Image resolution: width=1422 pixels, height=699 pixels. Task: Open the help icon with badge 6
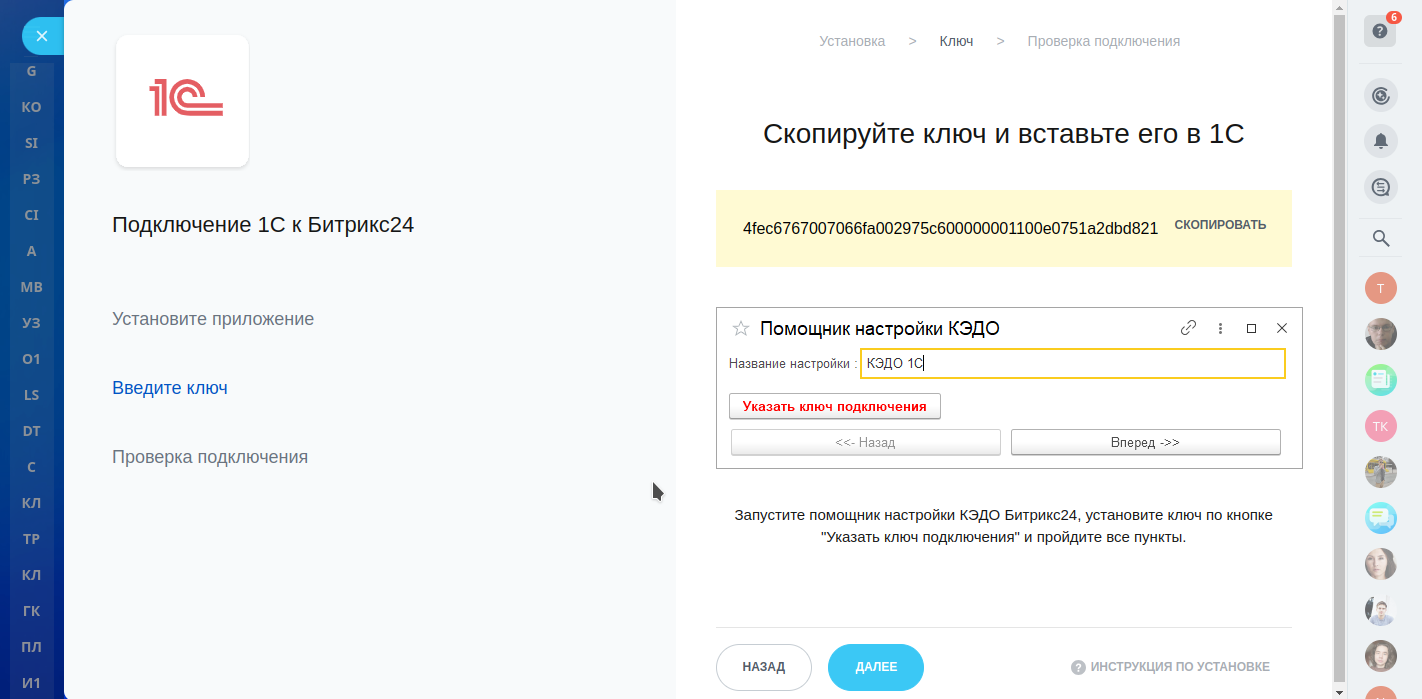click(x=1380, y=30)
